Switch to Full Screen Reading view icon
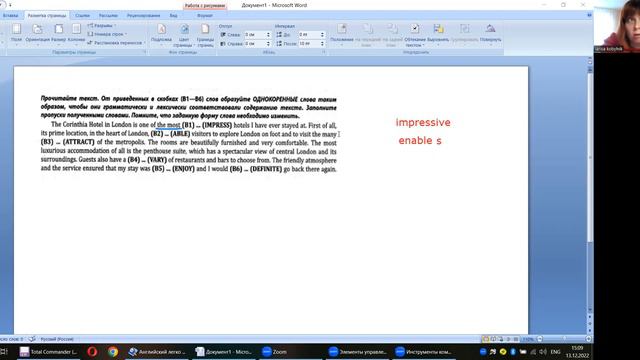 pyautogui.click(x=493, y=339)
